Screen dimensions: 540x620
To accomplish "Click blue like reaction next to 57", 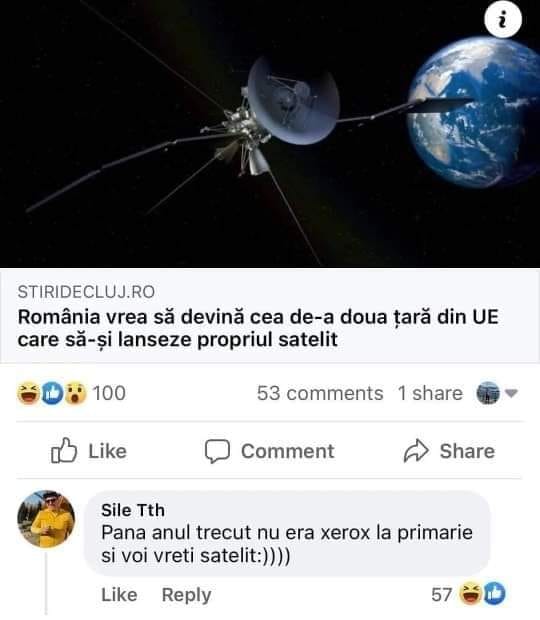I will [x=494, y=594].
